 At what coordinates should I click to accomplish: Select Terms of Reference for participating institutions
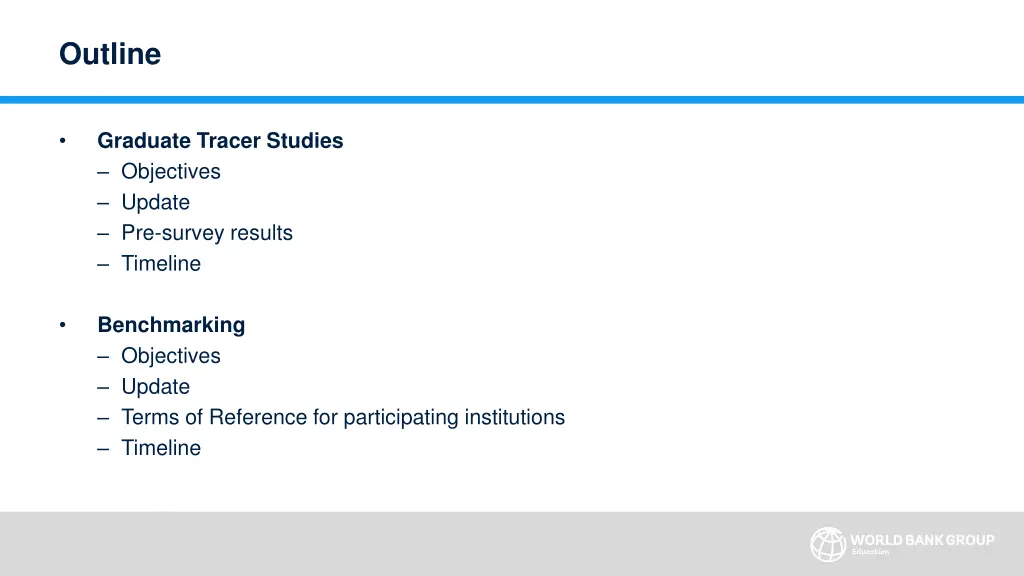tap(343, 417)
